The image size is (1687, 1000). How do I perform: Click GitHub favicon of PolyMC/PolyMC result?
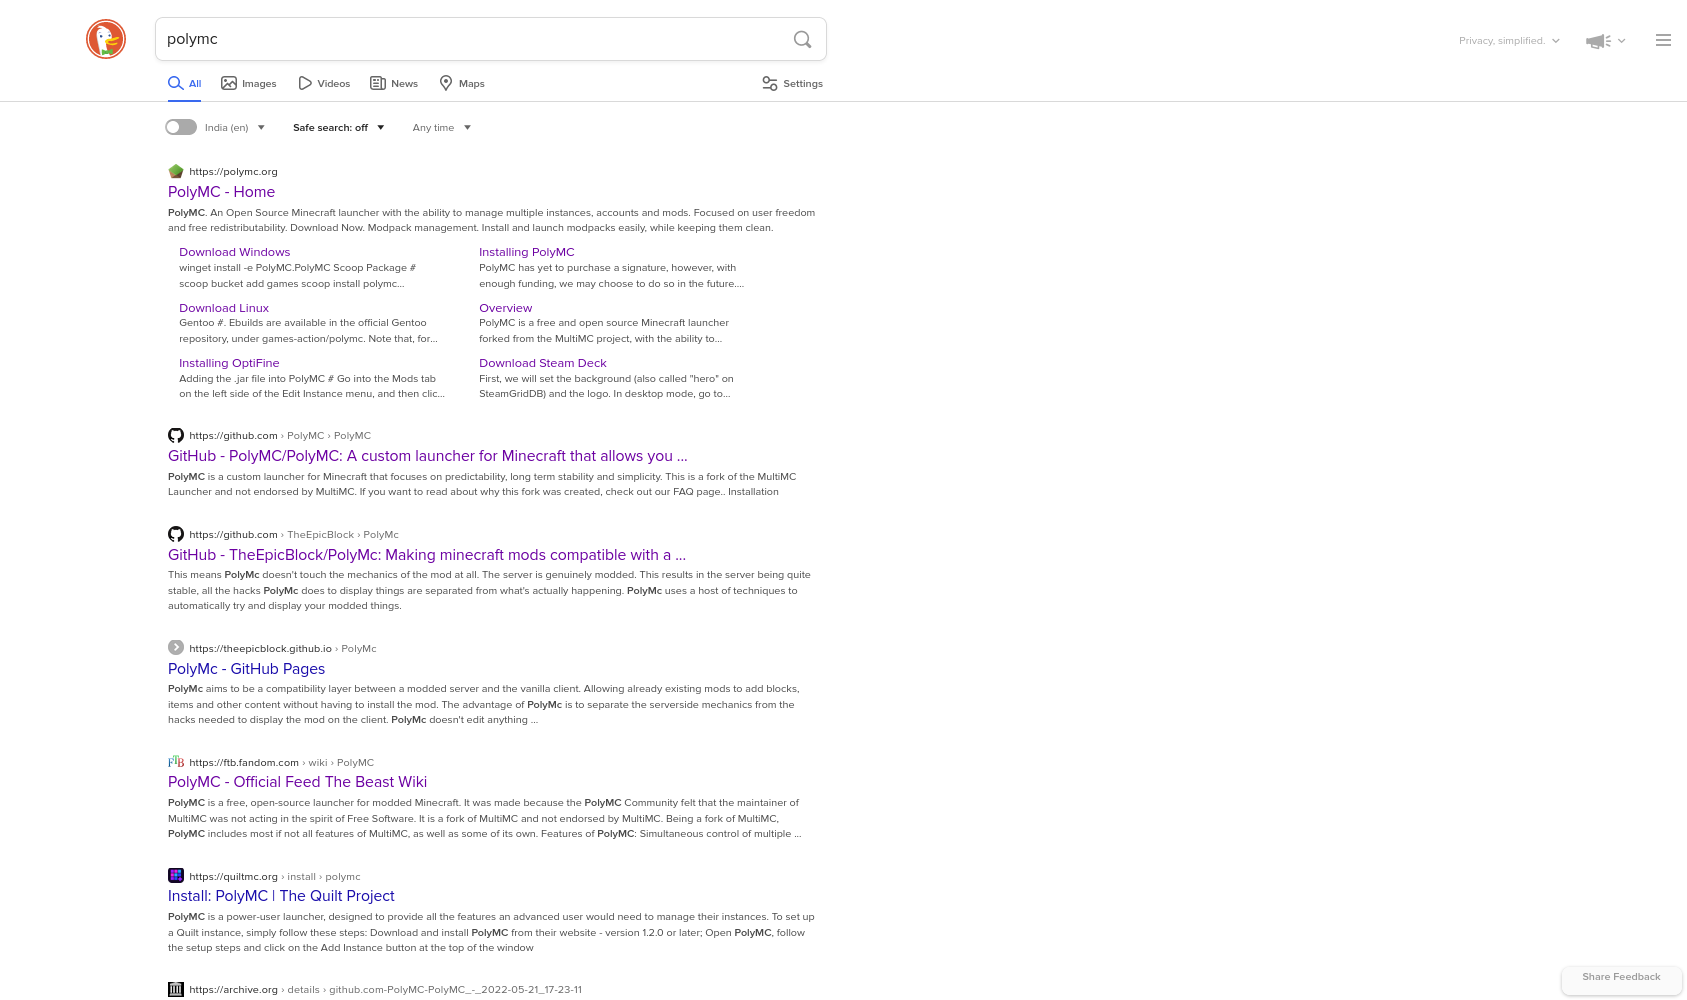[x=176, y=435]
